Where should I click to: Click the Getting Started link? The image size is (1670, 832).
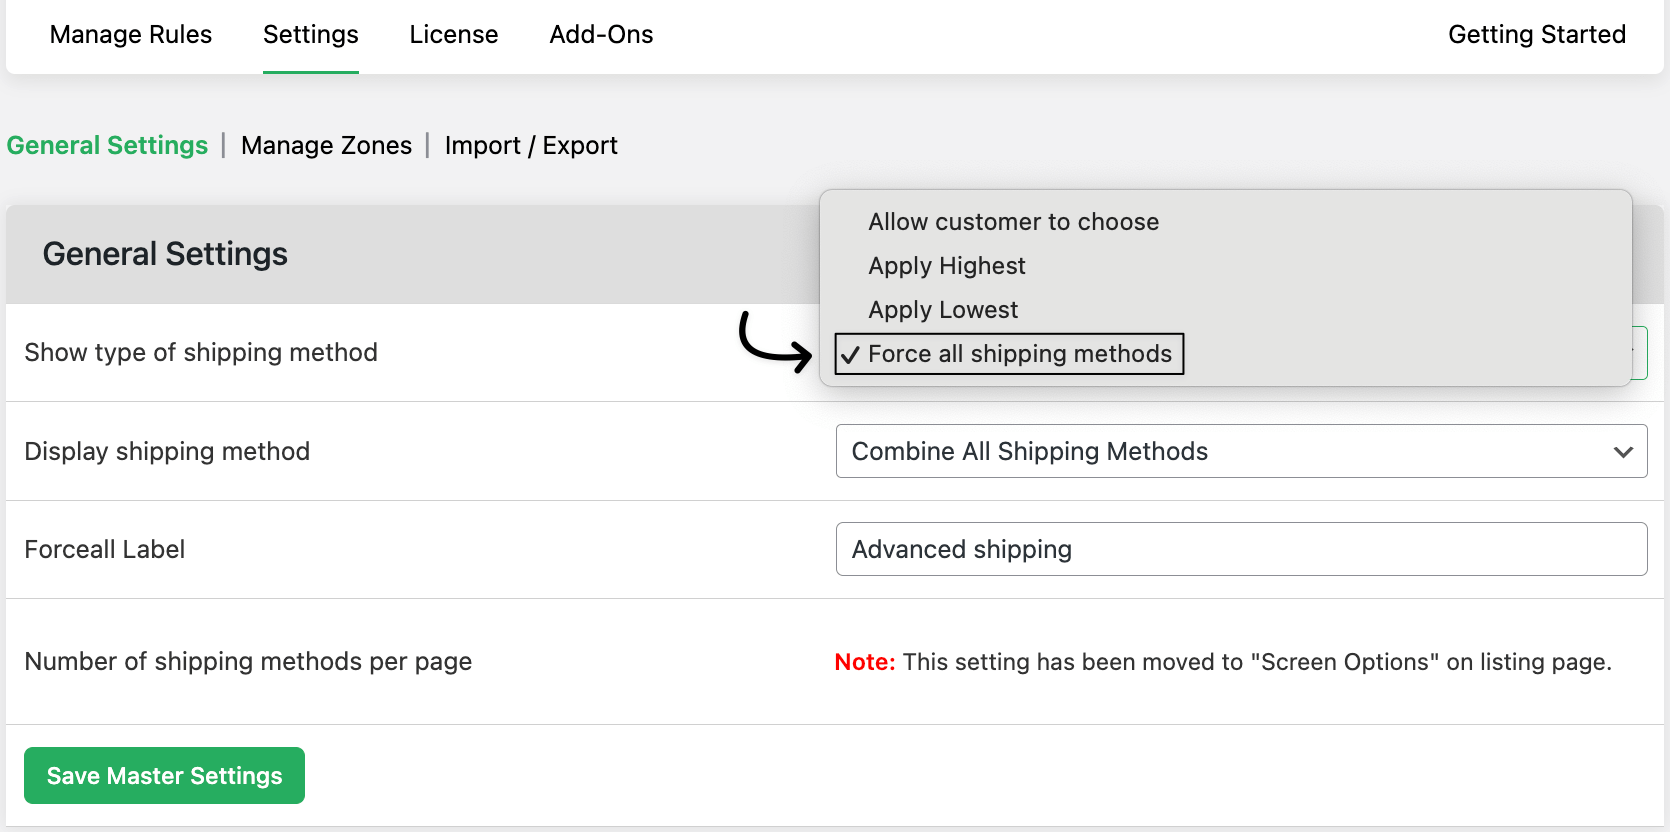pyautogui.click(x=1536, y=35)
